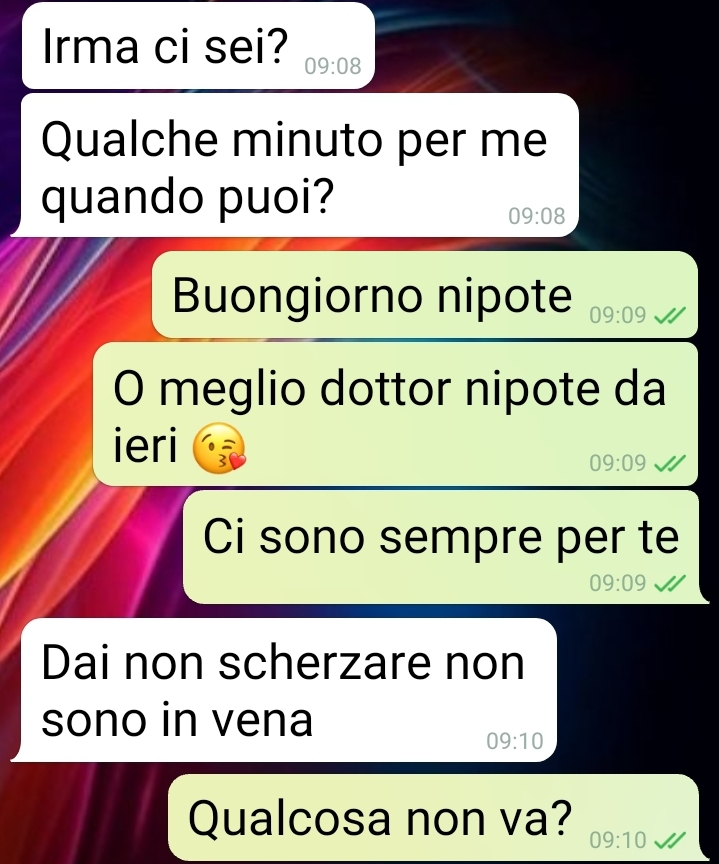Tap the 09:08 timestamp on 'Irma ci sei?'

click(333, 66)
